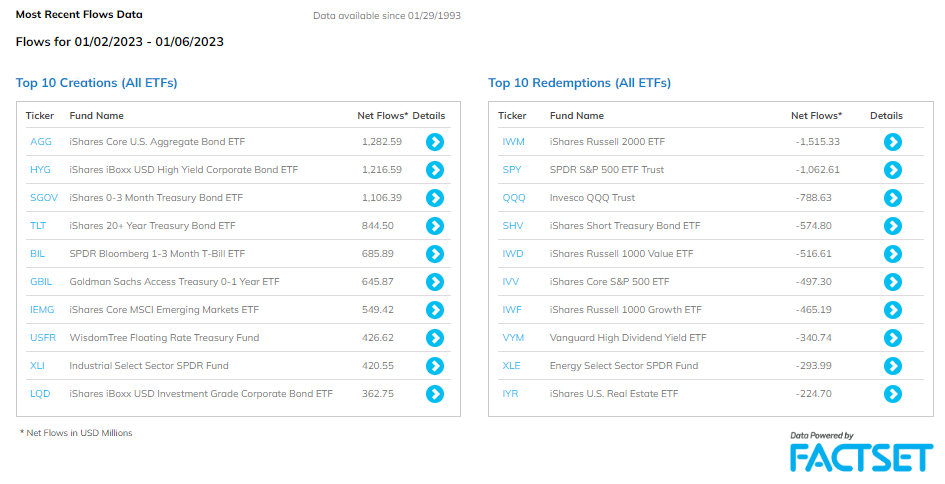
Task: Click the IWD ticker link
Action: (x=513, y=254)
